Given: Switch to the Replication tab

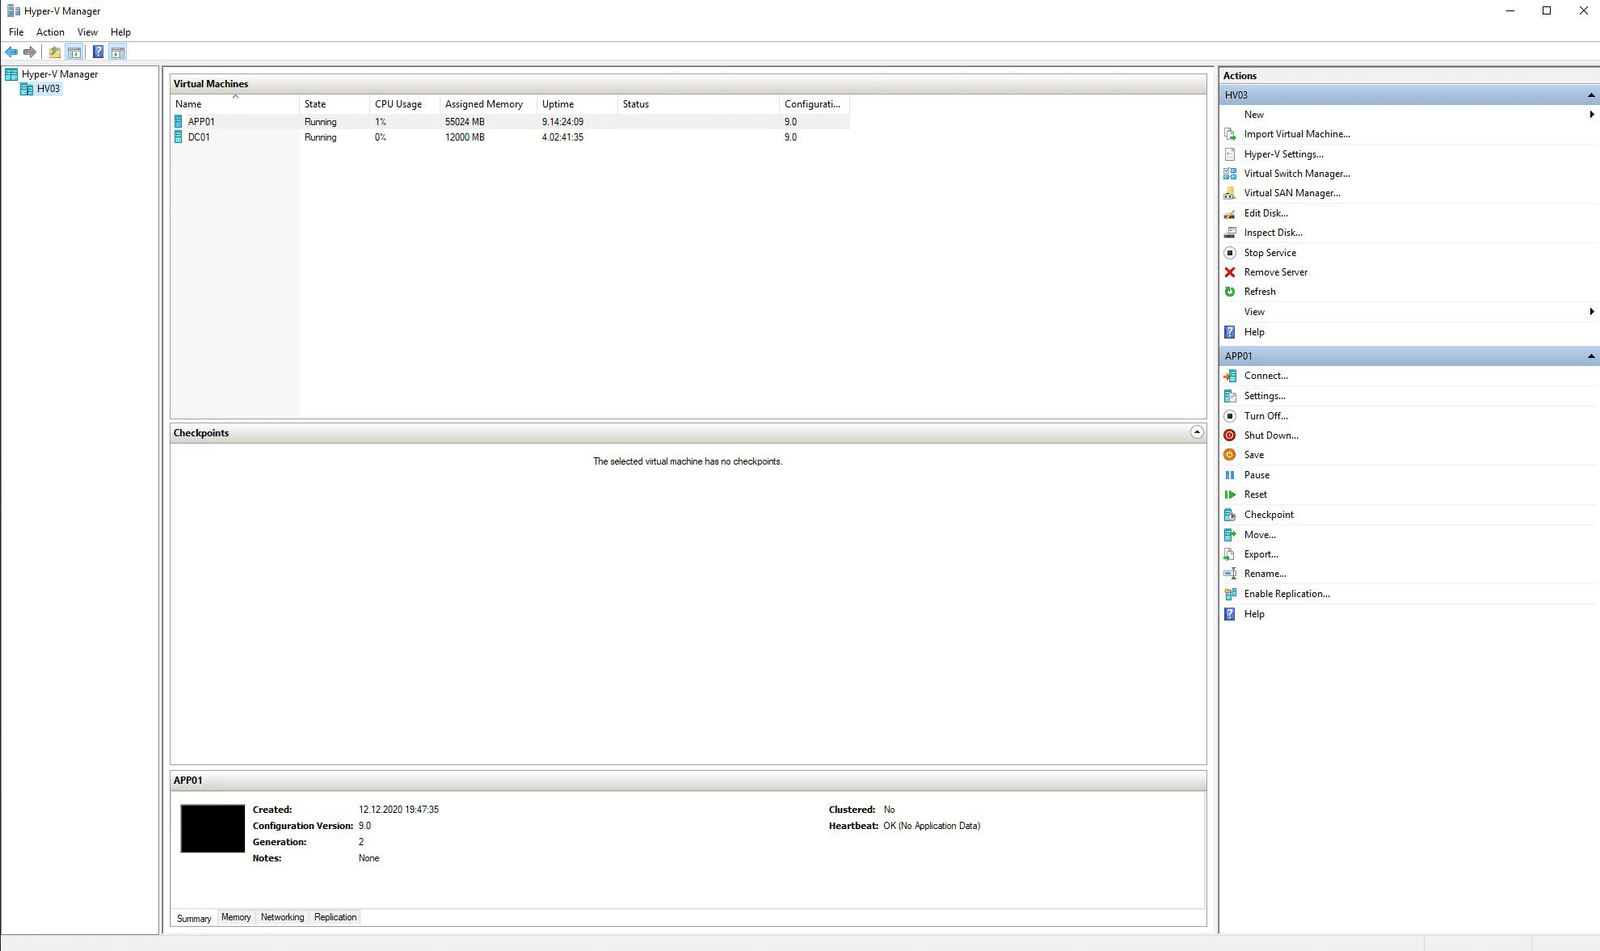Looking at the screenshot, I should tap(335, 917).
